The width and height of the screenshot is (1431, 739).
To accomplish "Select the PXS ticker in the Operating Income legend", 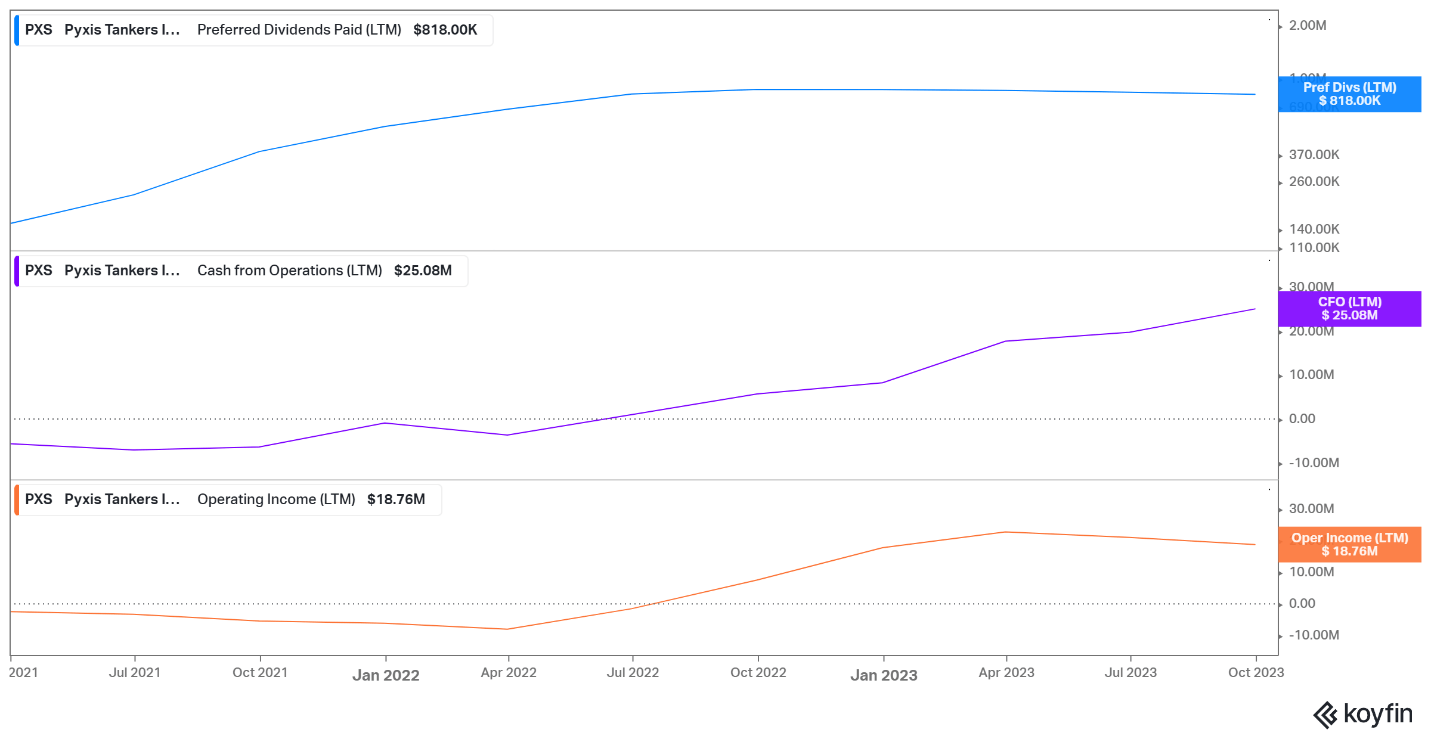I will coord(38,499).
